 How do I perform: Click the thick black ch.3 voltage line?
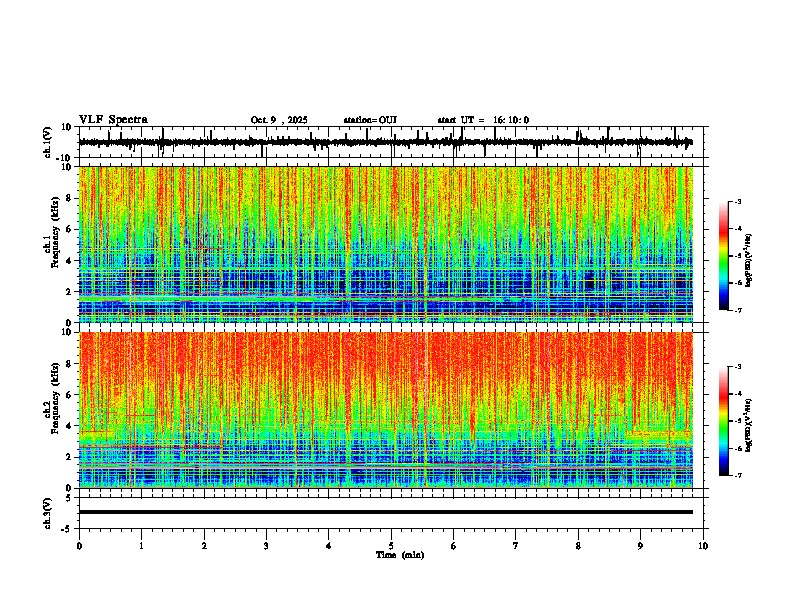[386, 512]
